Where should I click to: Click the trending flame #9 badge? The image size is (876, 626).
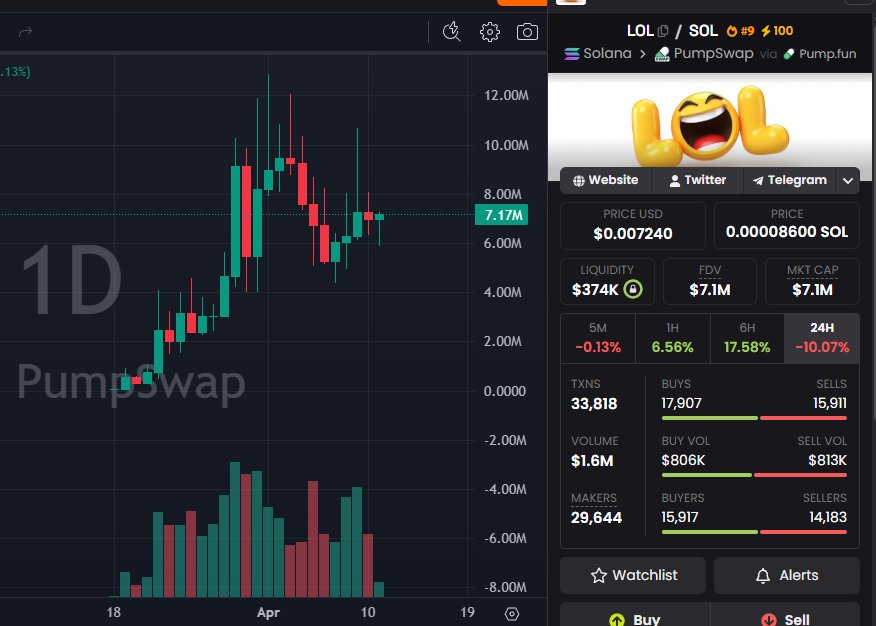tap(740, 31)
